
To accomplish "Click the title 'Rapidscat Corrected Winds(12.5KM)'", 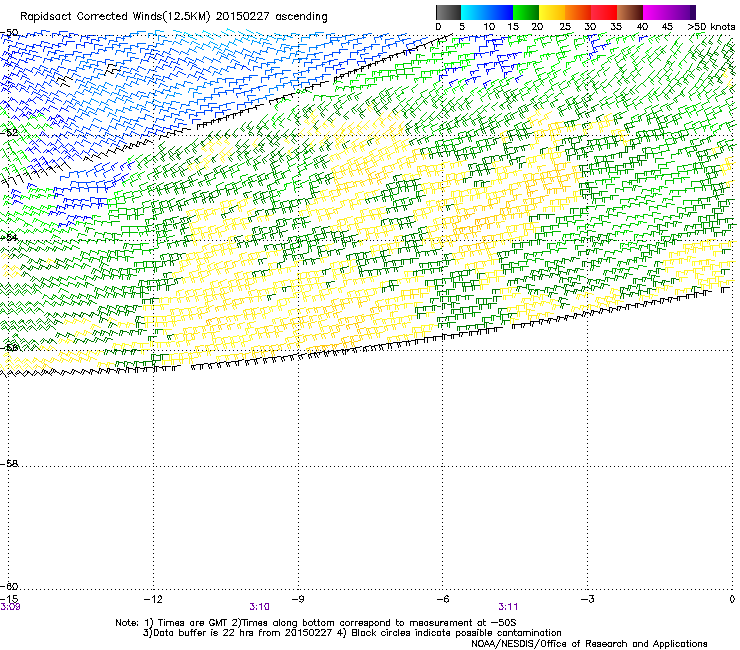I will [115, 17].
